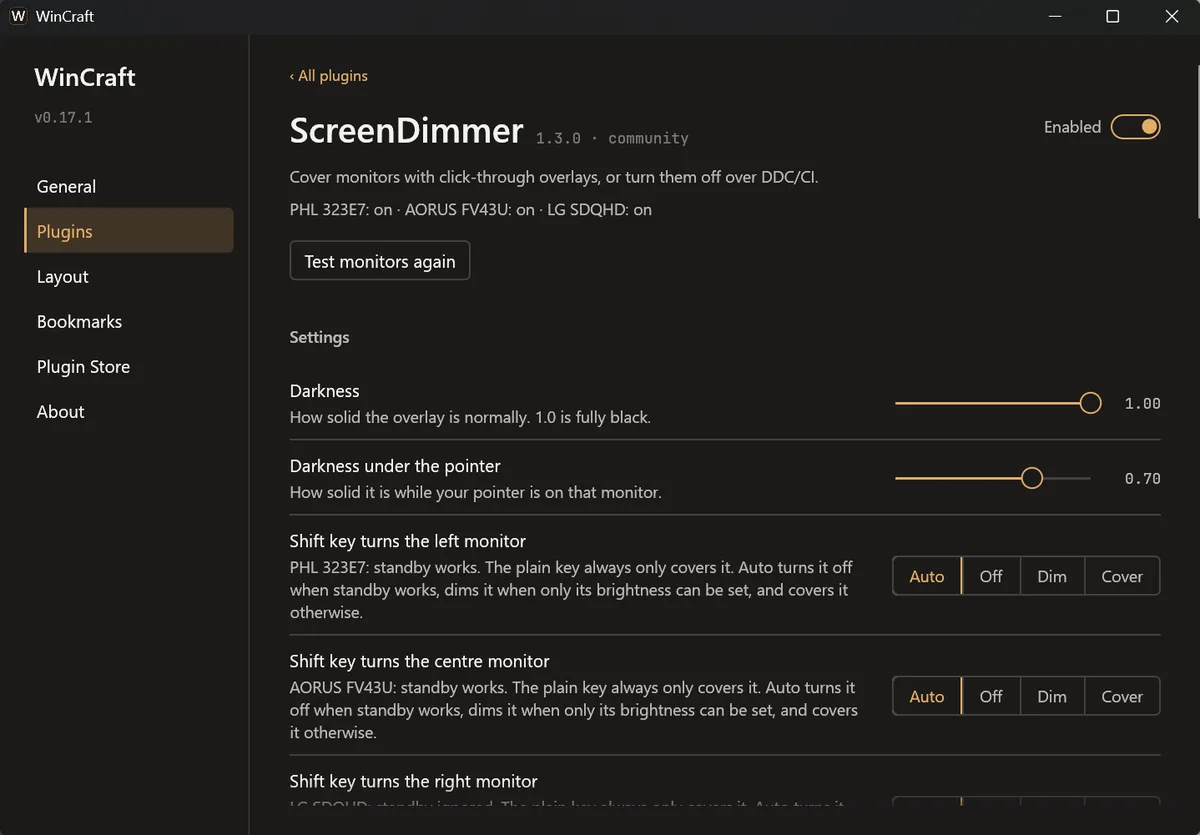This screenshot has width=1200, height=835.
Task: Select Cover for the left monitor
Action: pyautogui.click(x=1122, y=576)
